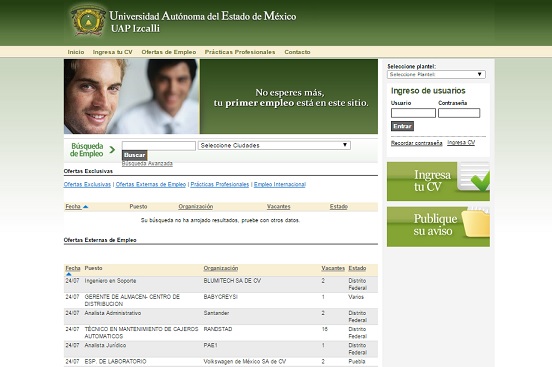Sort external offers by Organización
552x367 pixels.
coord(221,268)
